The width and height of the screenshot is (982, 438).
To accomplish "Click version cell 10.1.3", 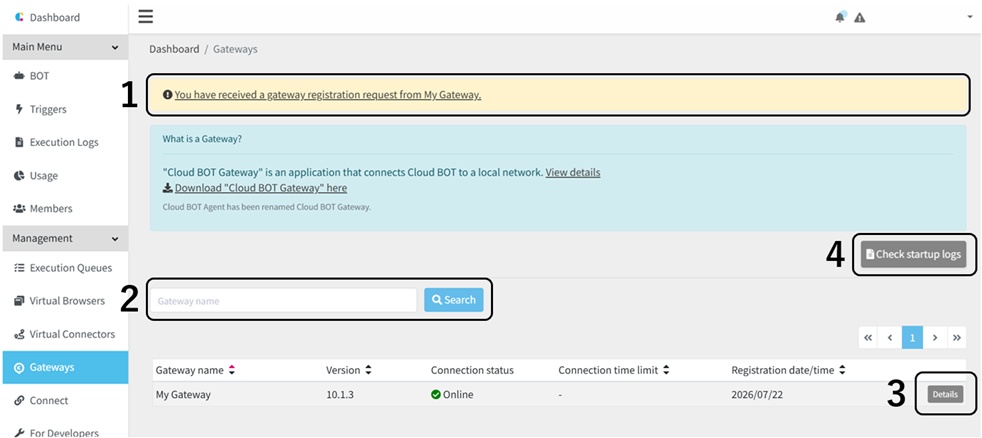I will [339, 395].
